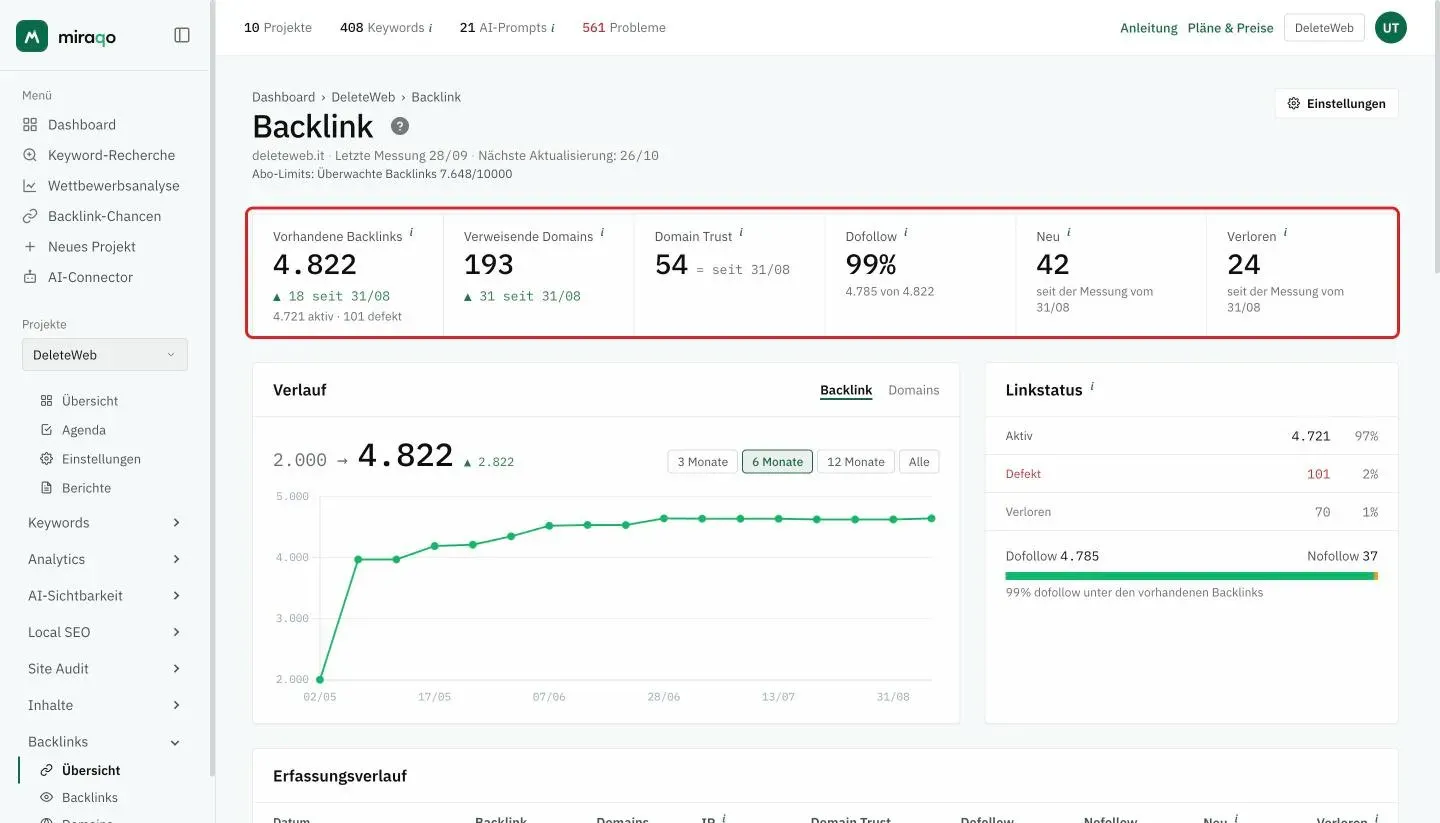Click the 02/05 starting data point

coord(320,680)
